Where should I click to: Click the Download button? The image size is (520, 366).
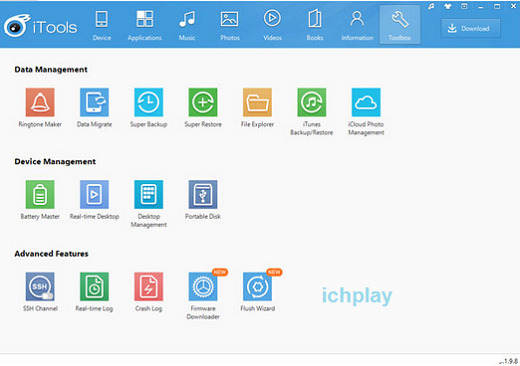point(471,28)
